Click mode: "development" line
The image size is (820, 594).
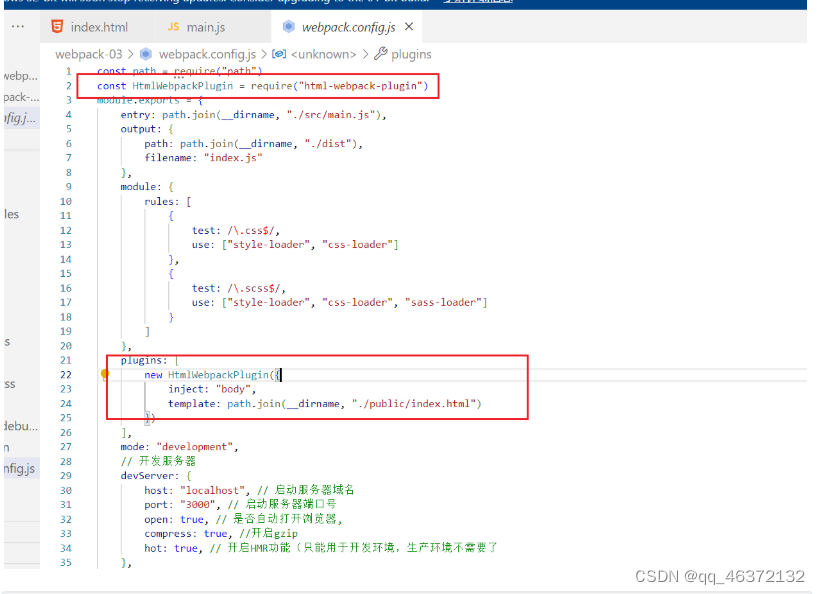(x=179, y=447)
